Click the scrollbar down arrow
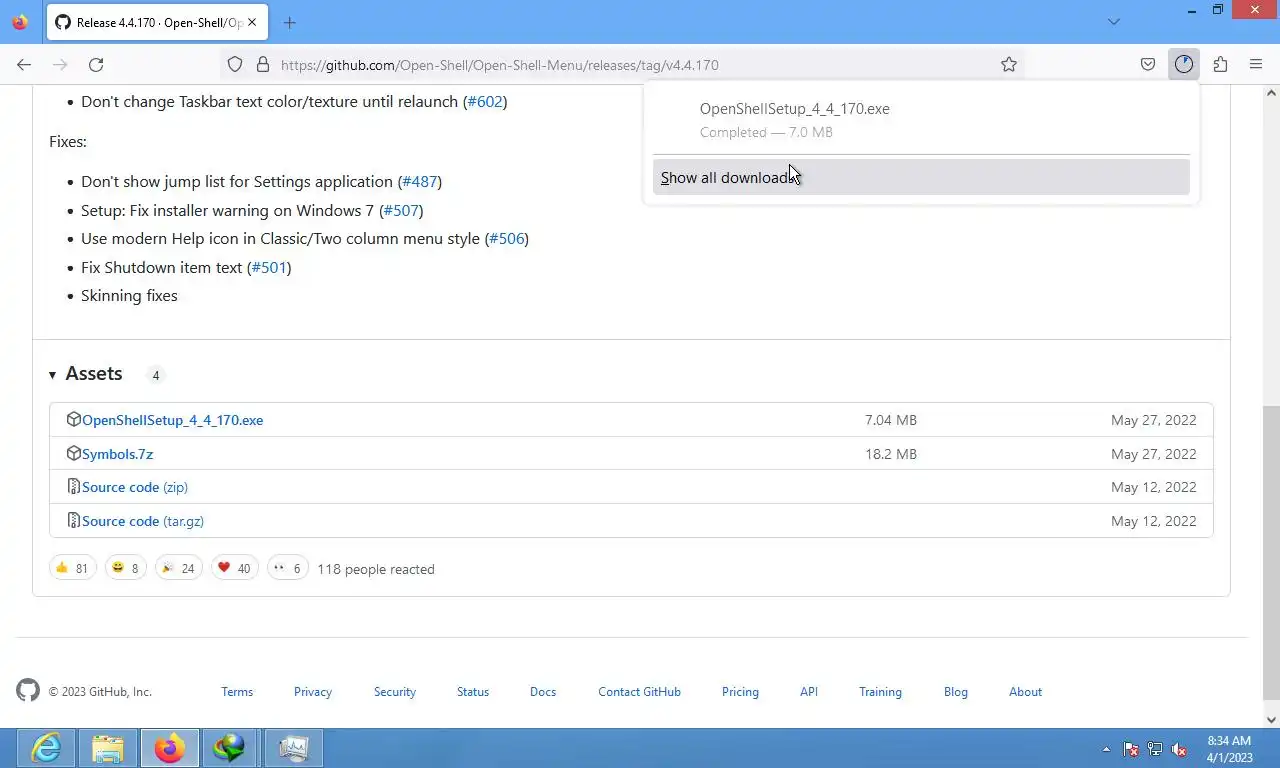This screenshot has width=1280, height=768. (x=1271, y=719)
